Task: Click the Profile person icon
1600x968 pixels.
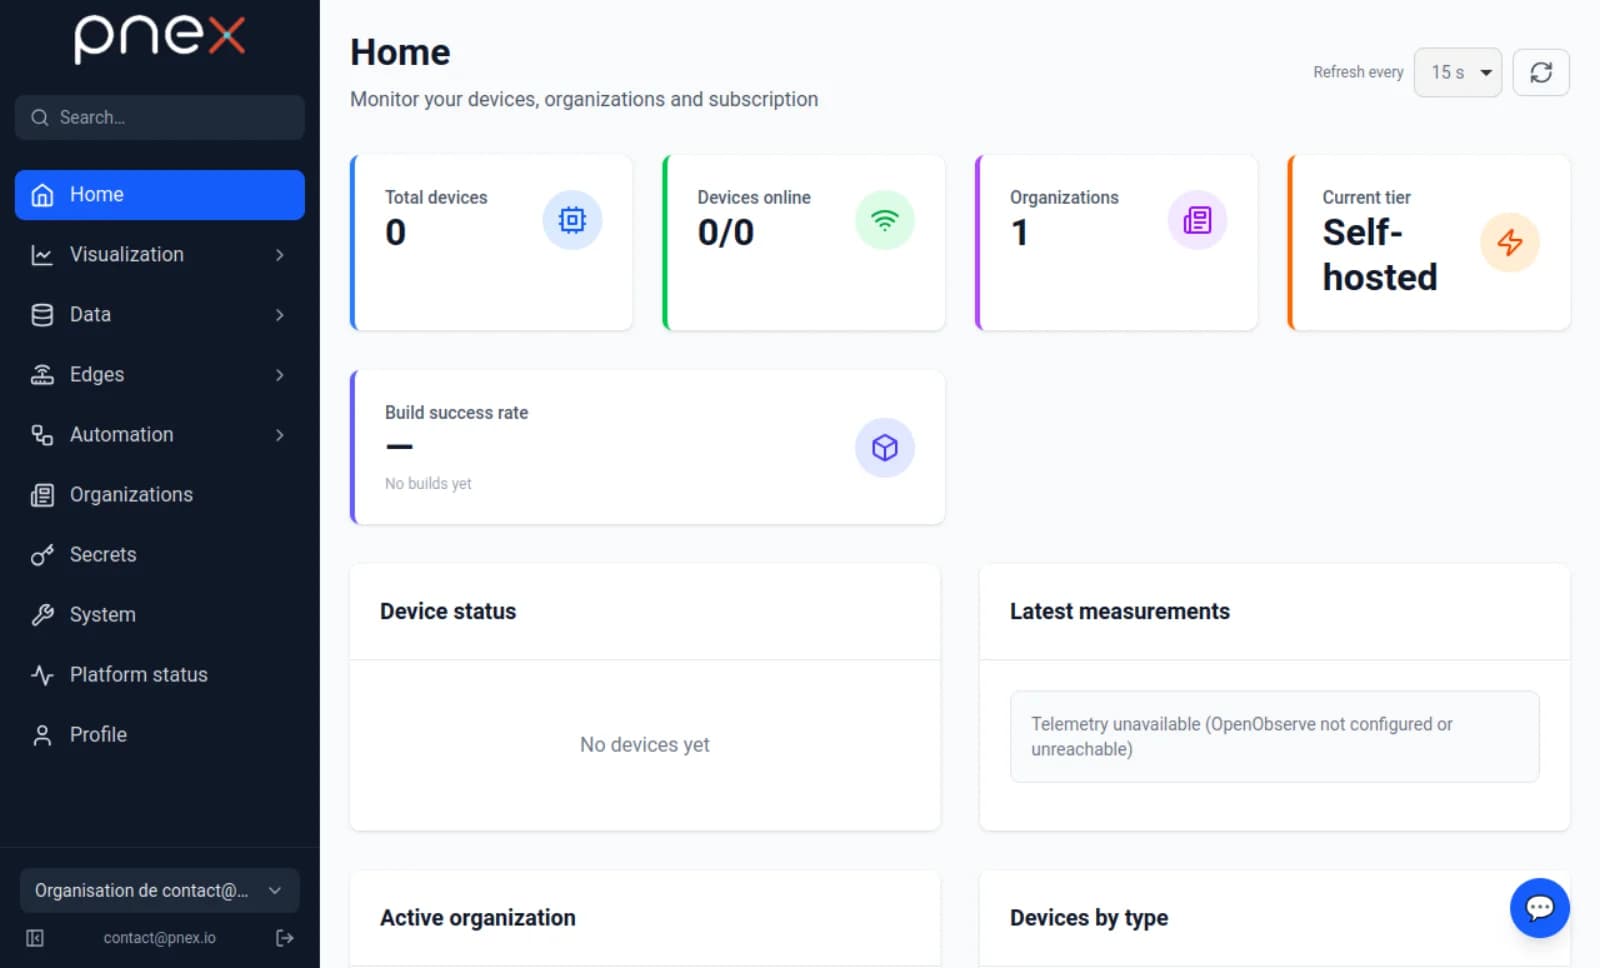Action: pyautogui.click(x=42, y=735)
